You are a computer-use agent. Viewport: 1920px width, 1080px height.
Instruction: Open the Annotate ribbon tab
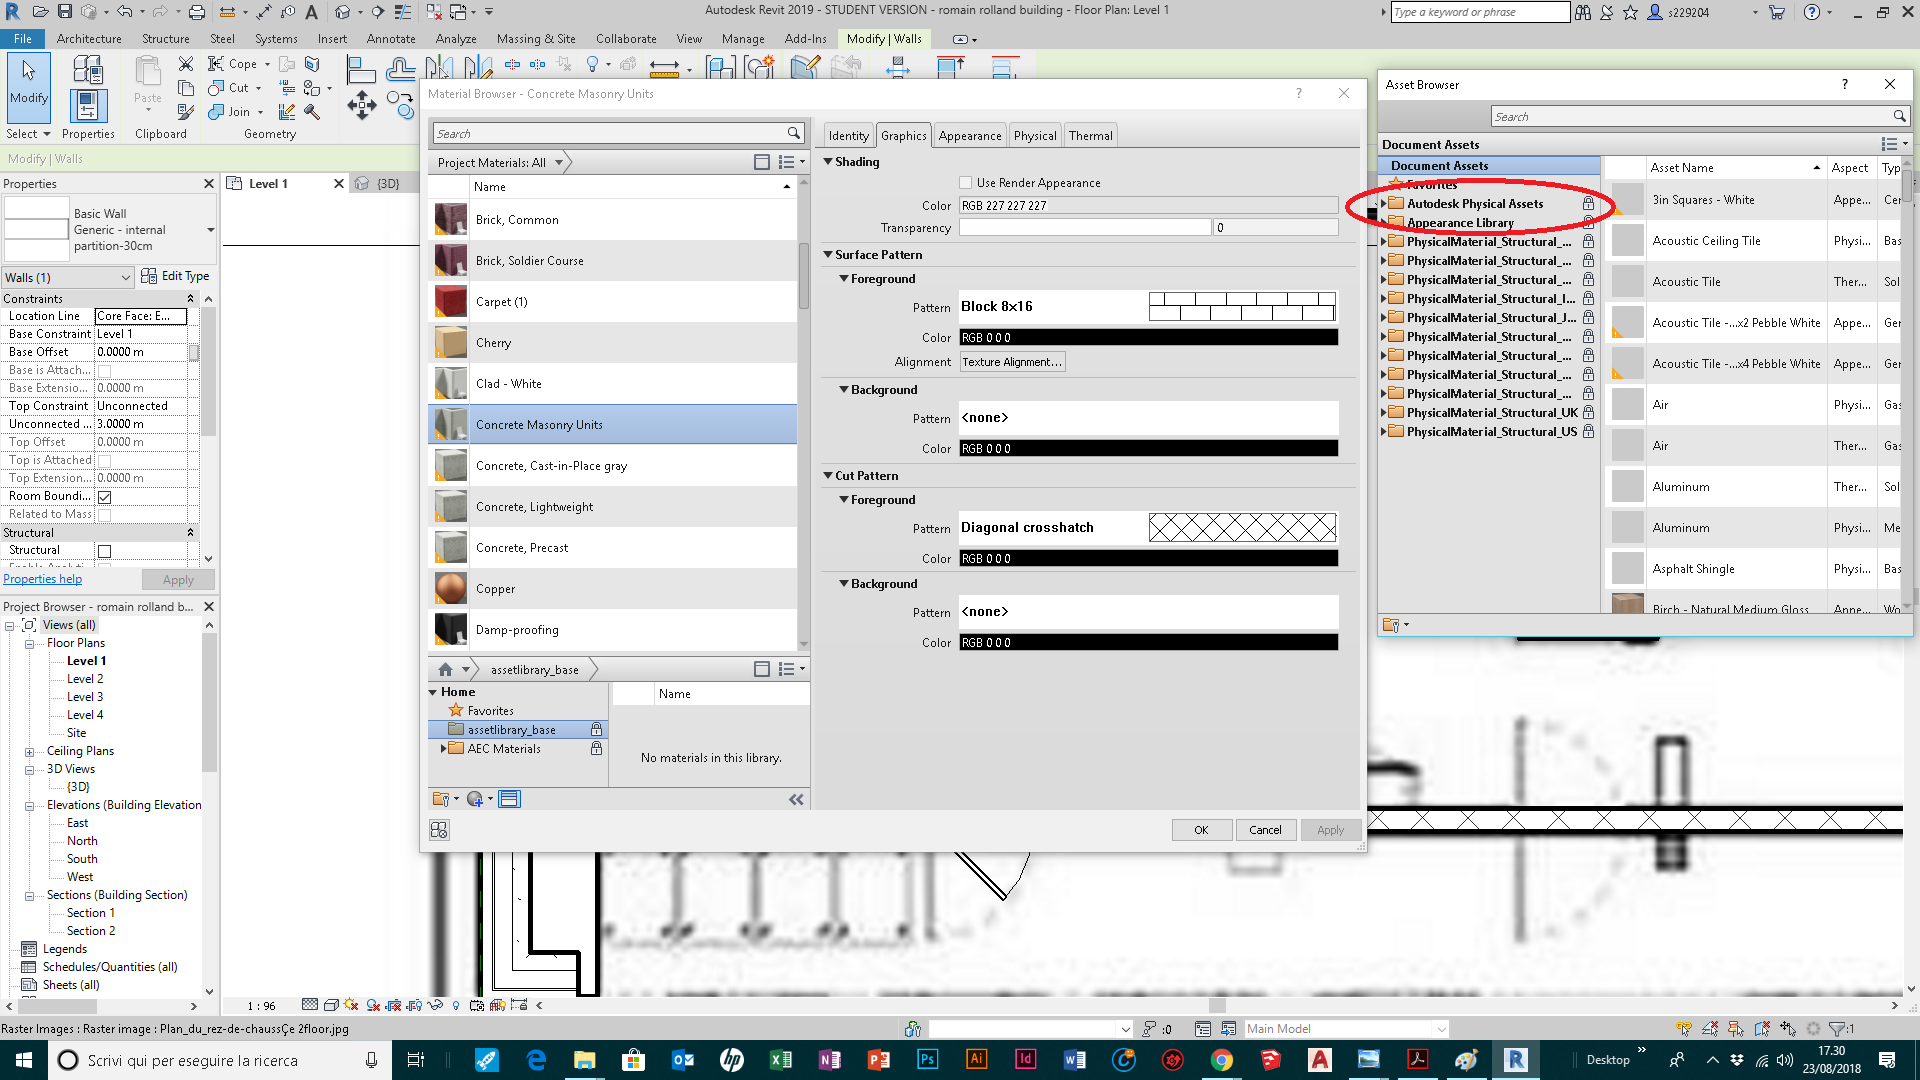pos(390,39)
